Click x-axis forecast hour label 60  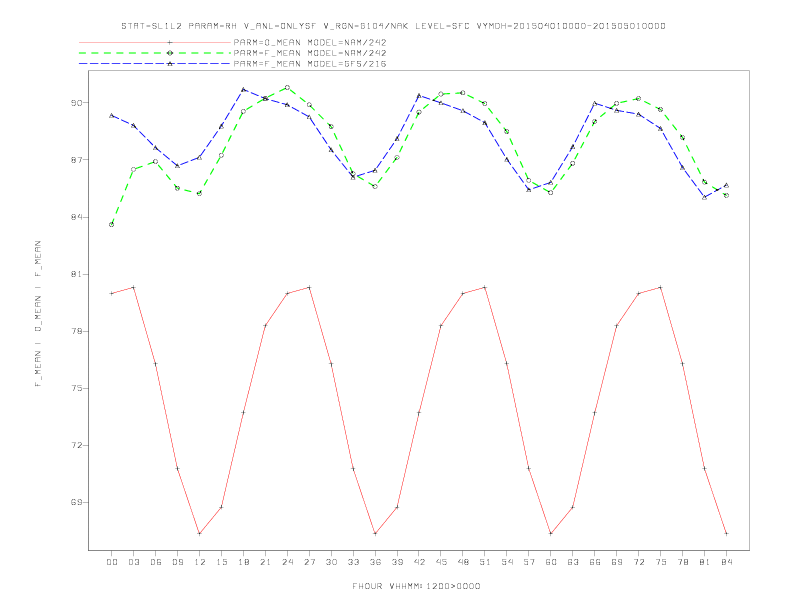(551, 562)
